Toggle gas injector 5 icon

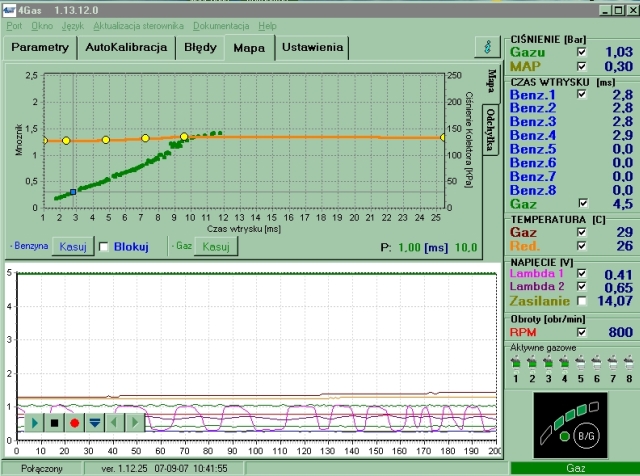tap(580, 363)
